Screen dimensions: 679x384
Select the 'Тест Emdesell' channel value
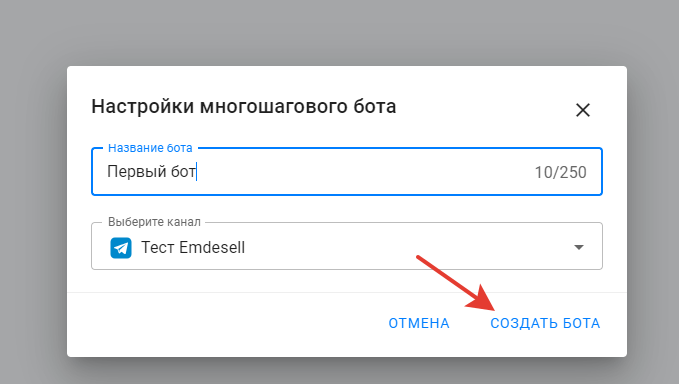coord(193,248)
